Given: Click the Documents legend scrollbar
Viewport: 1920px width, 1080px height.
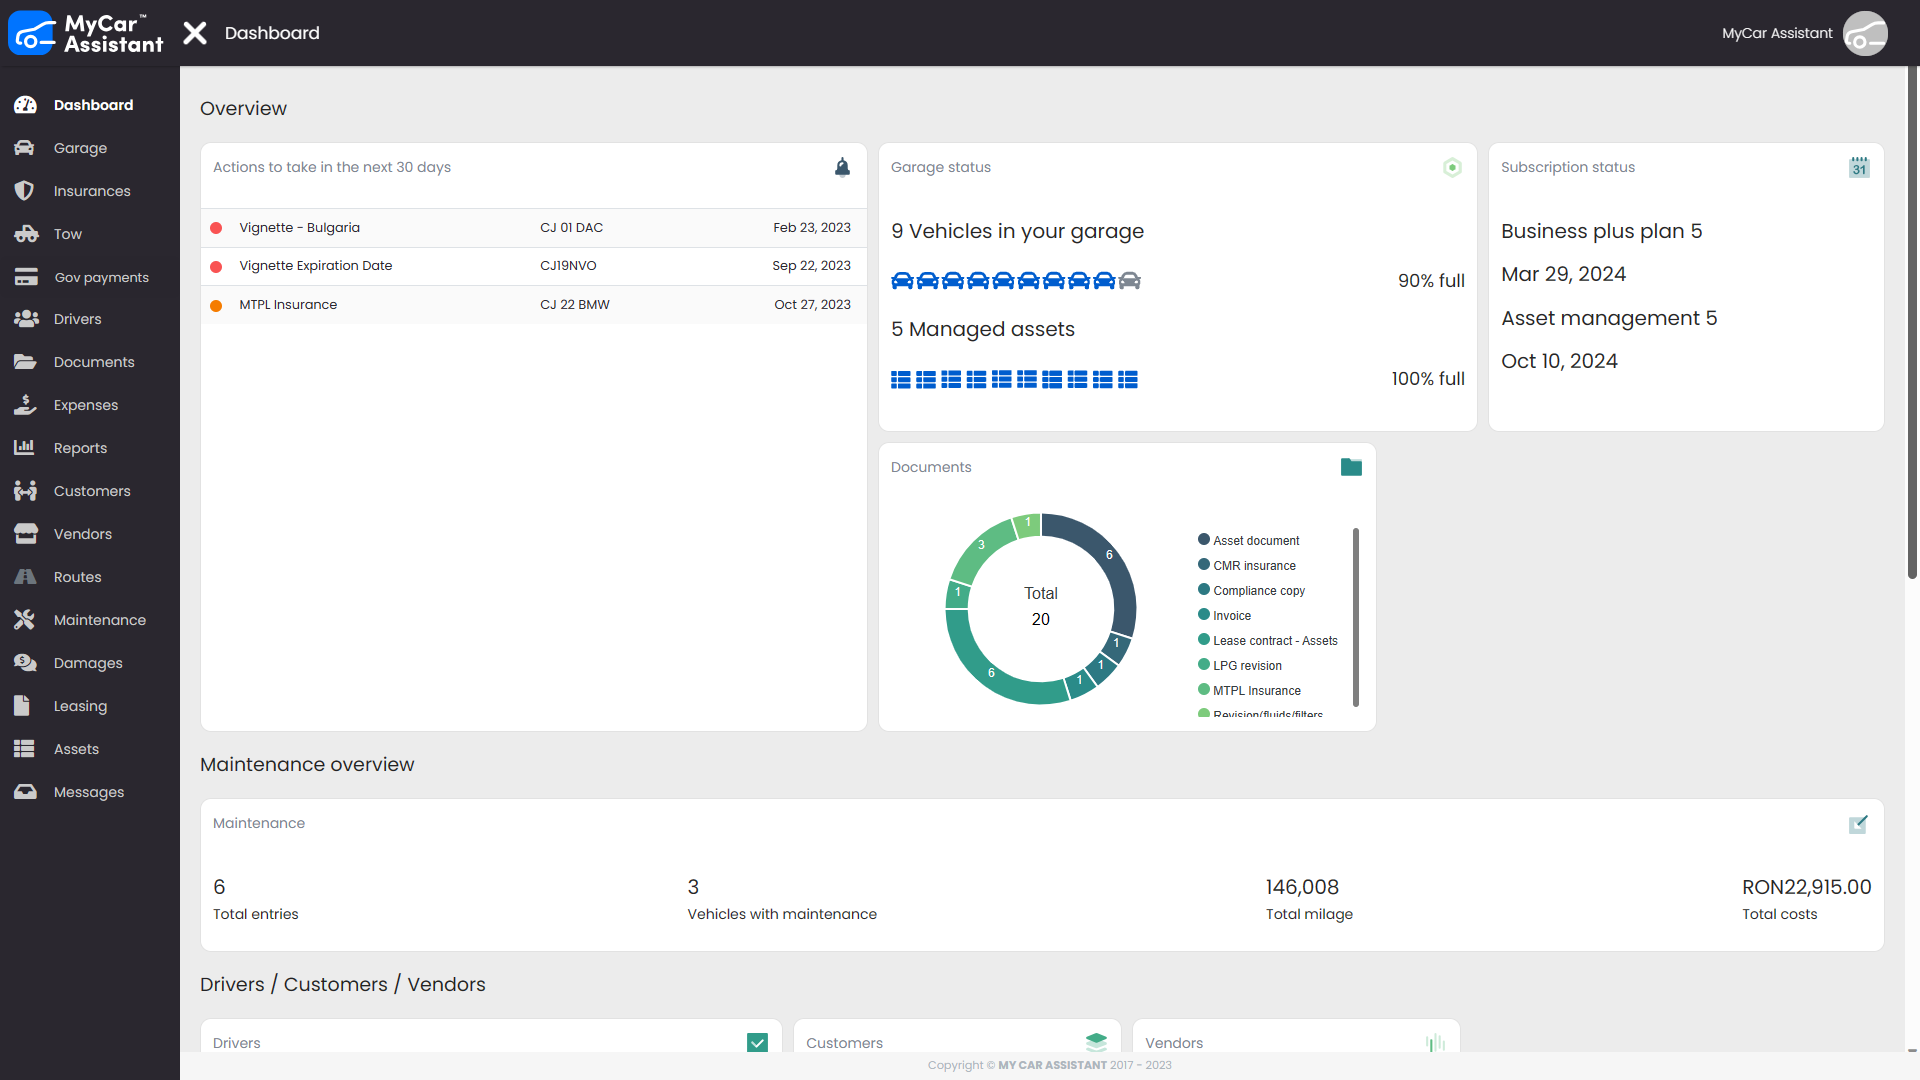Looking at the screenshot, I should pos(1355,617).
